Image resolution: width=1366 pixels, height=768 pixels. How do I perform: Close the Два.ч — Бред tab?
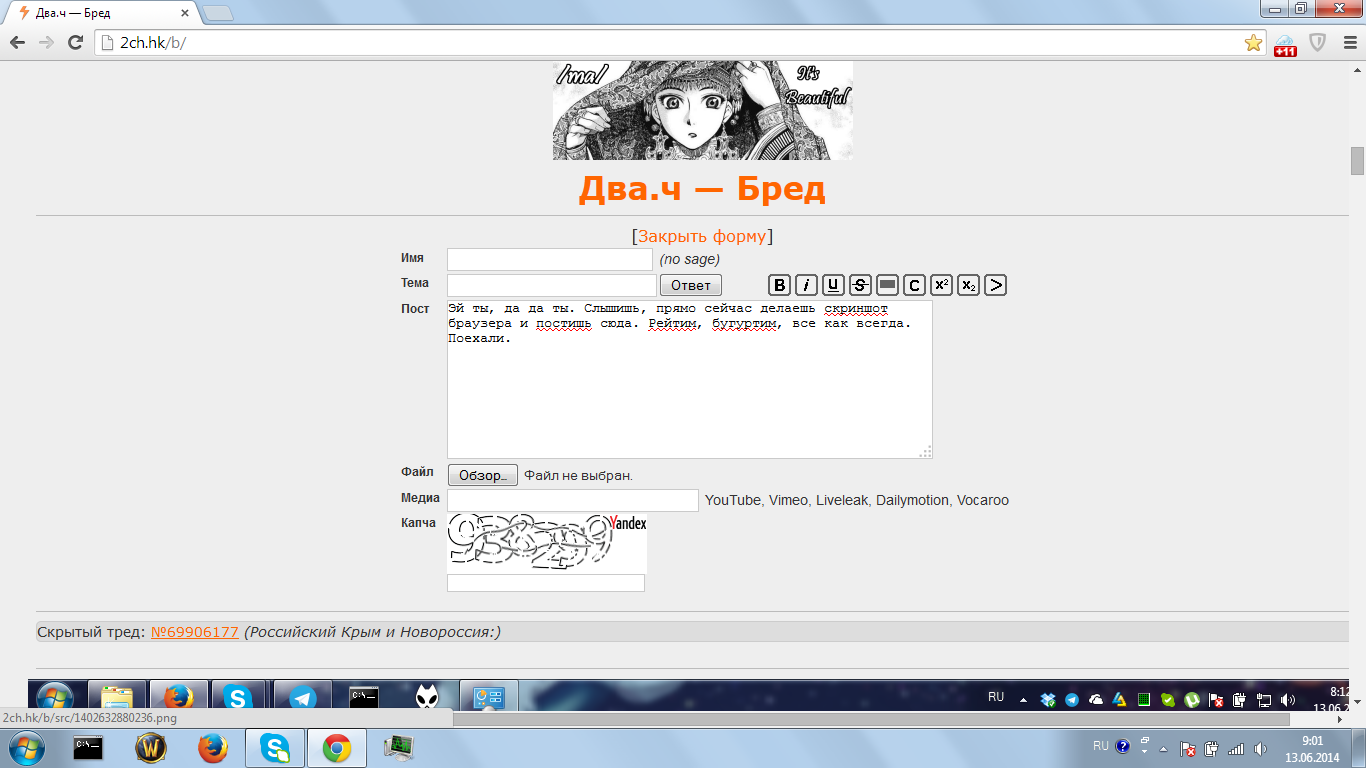coord(185,14)
